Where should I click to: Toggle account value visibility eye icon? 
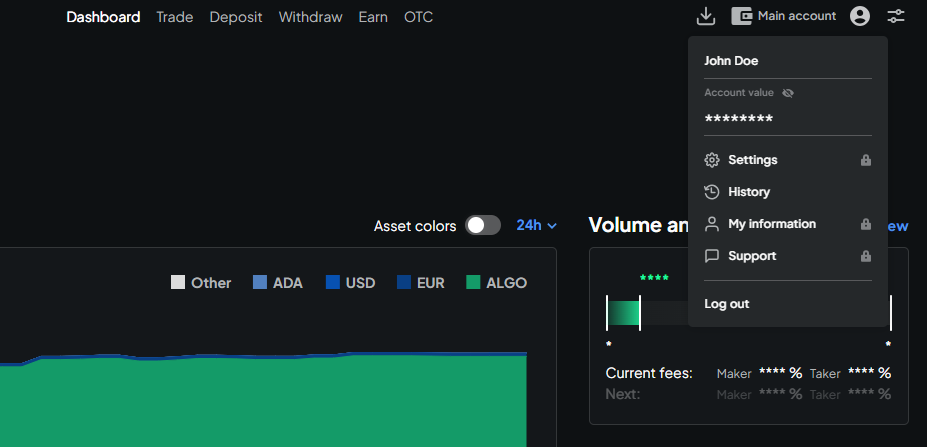[x=788, y=93]
